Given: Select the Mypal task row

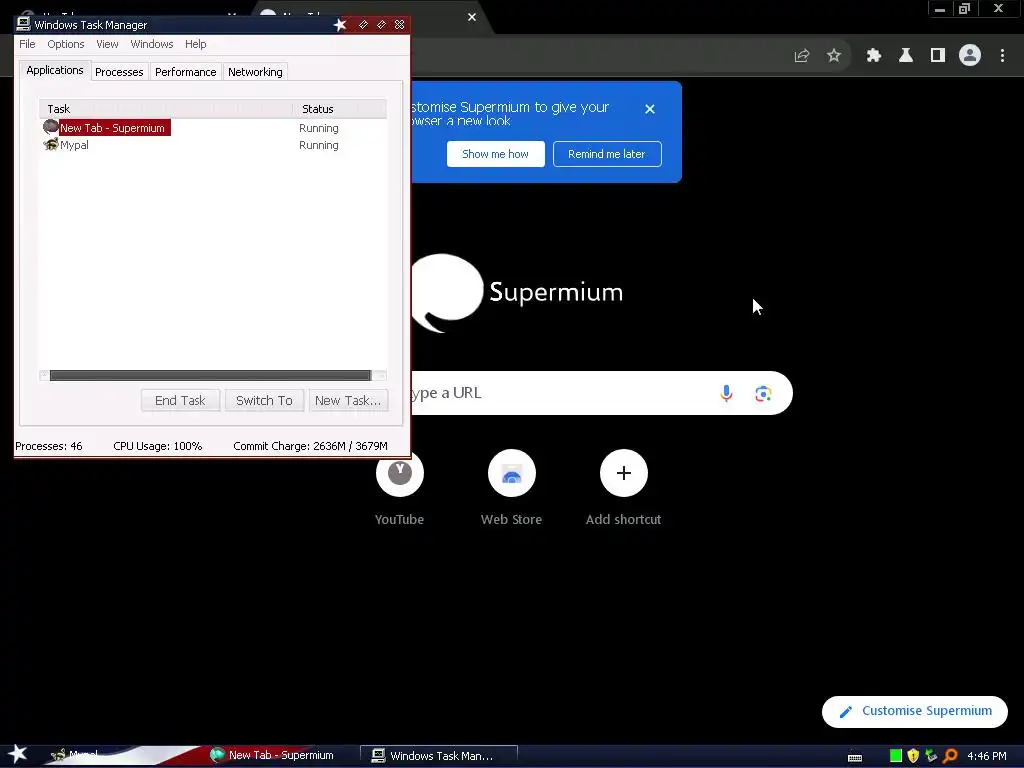Looking at the screenshot, I should coord(213,145).
